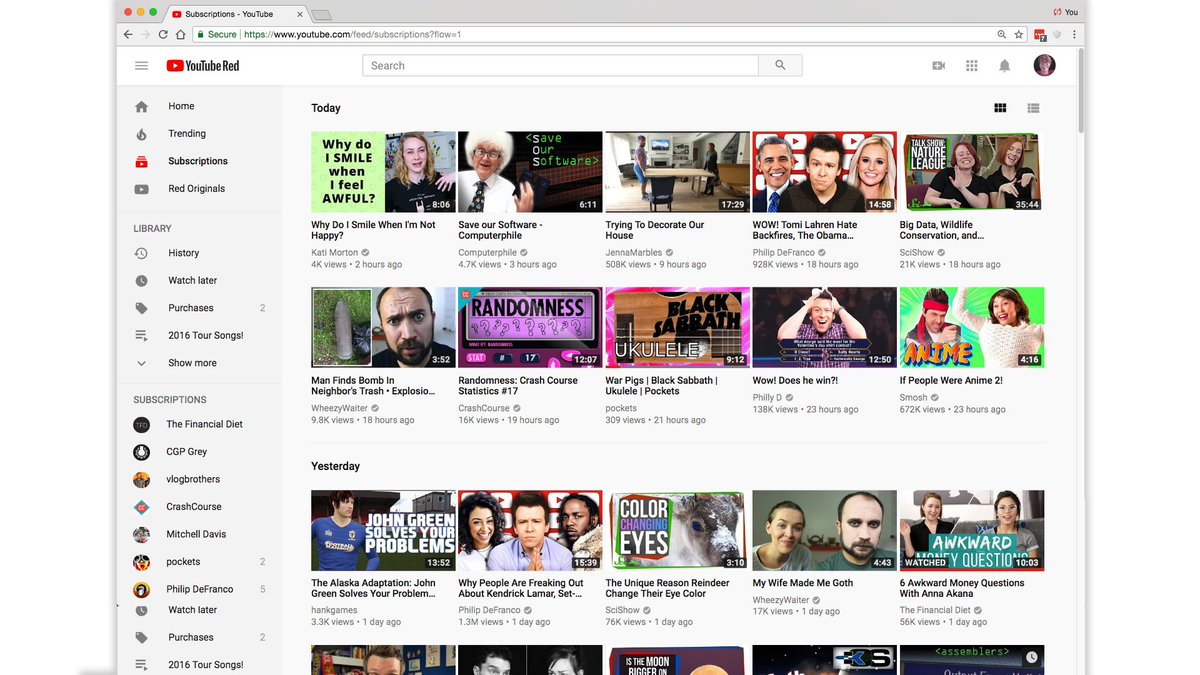Open 'My Wife Made Me Goth' title
The height and width of the screenshot is (675, 1200).
coord(803,583)
